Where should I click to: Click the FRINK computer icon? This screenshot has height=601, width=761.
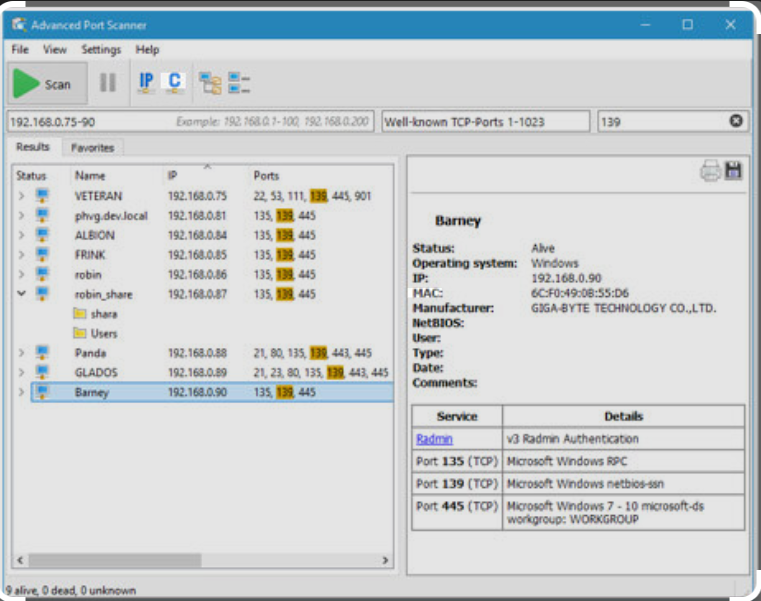pyautogui.click(x=42, y=254)
